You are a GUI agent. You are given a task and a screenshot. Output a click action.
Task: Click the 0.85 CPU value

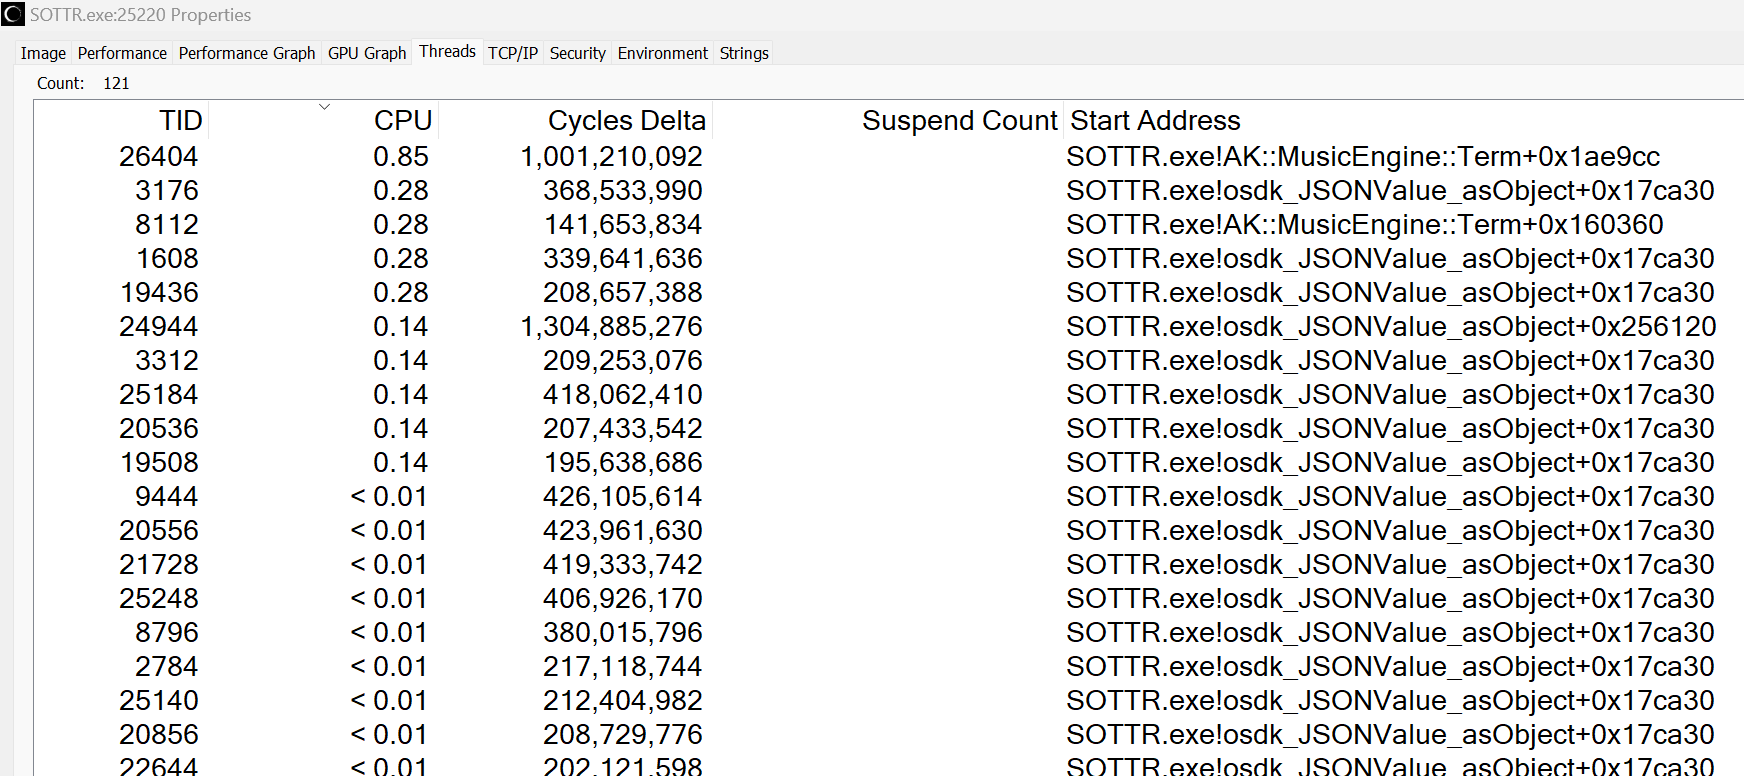coord(401,156)
